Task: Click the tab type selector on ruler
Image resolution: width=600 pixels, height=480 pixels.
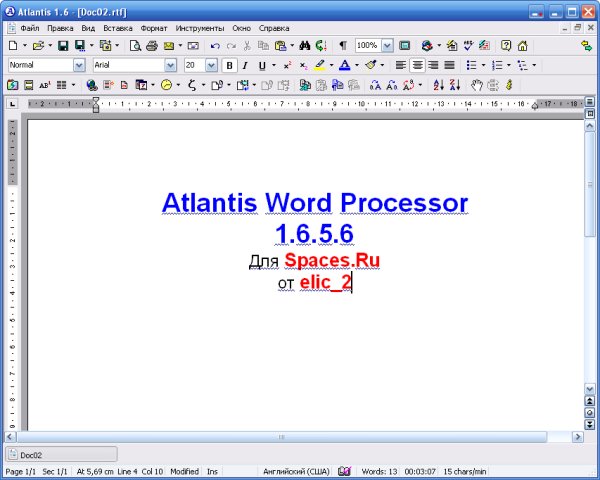Action: 13,104
